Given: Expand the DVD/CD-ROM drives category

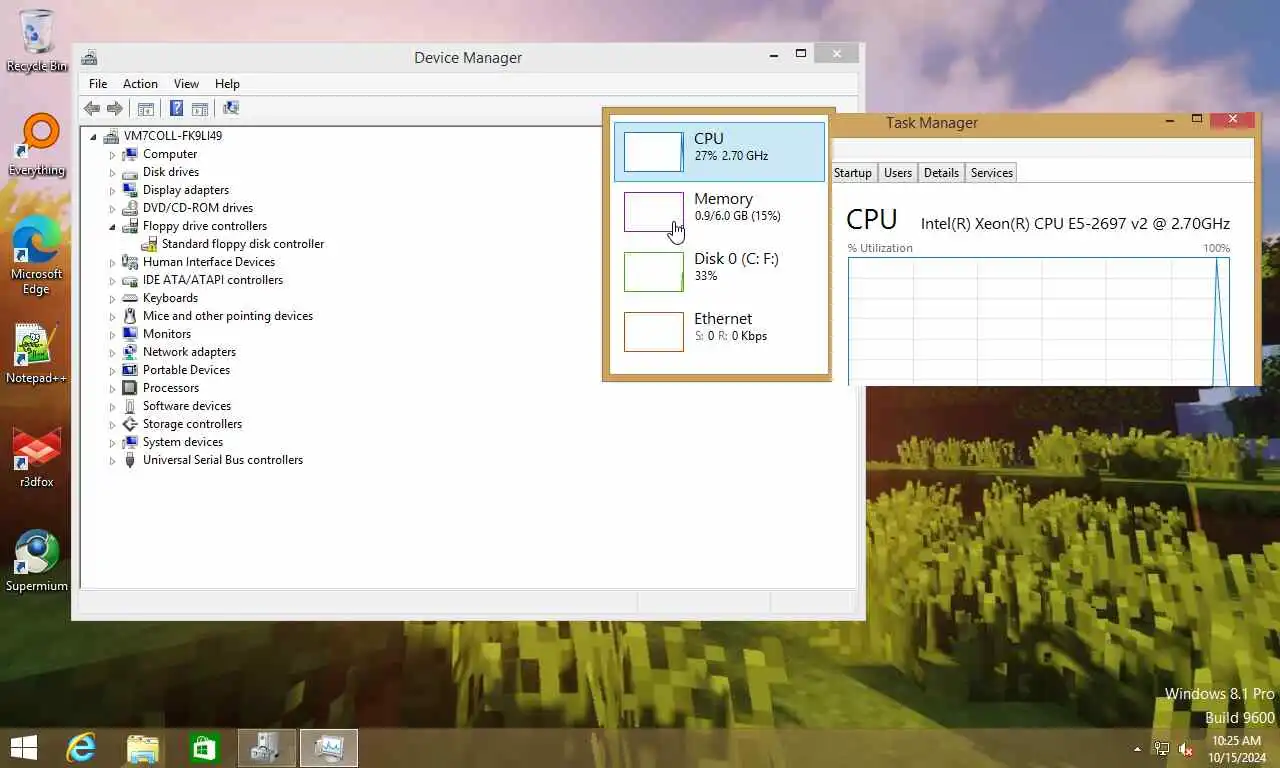Looking at the screenshot, I should click(112, 208).
